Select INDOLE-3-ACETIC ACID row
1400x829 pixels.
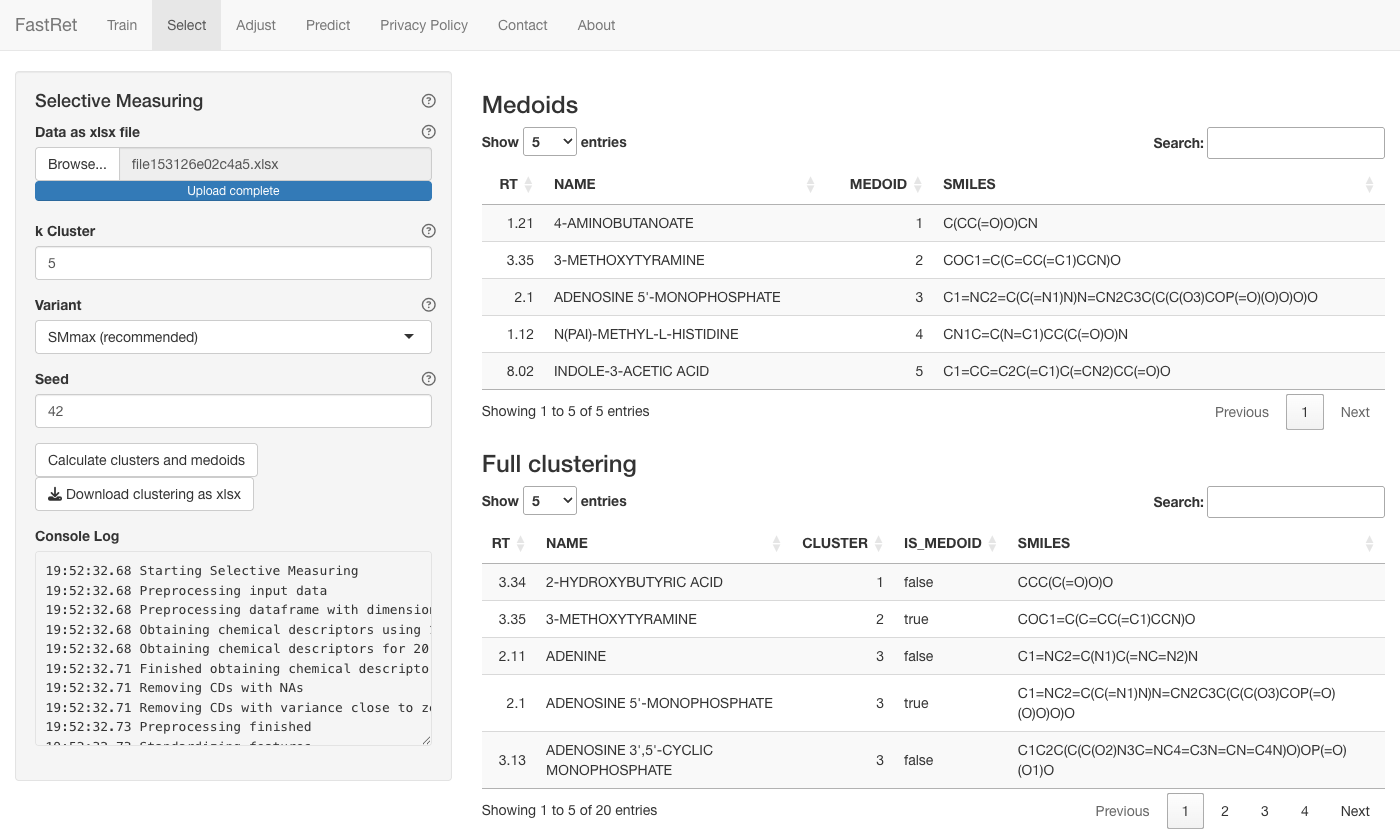[x=933, y=371]
